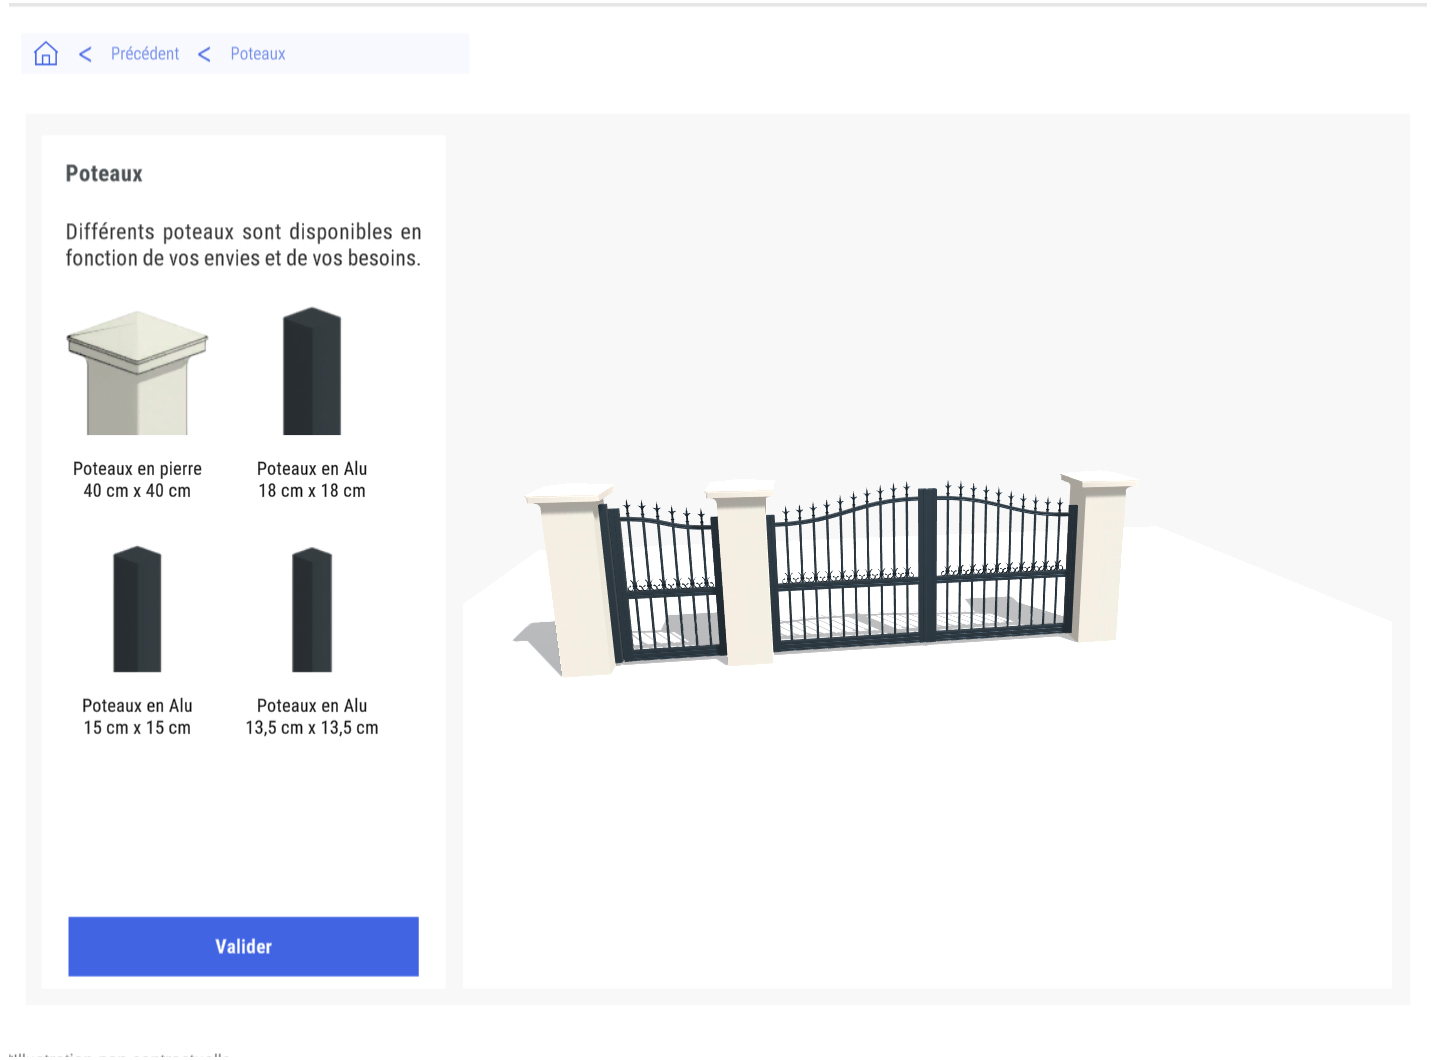This screenshot has width=1437, height=1060.
Task: Click the home icon in breadcrumb
Action: pyautogui.click(x=46, y=54)
